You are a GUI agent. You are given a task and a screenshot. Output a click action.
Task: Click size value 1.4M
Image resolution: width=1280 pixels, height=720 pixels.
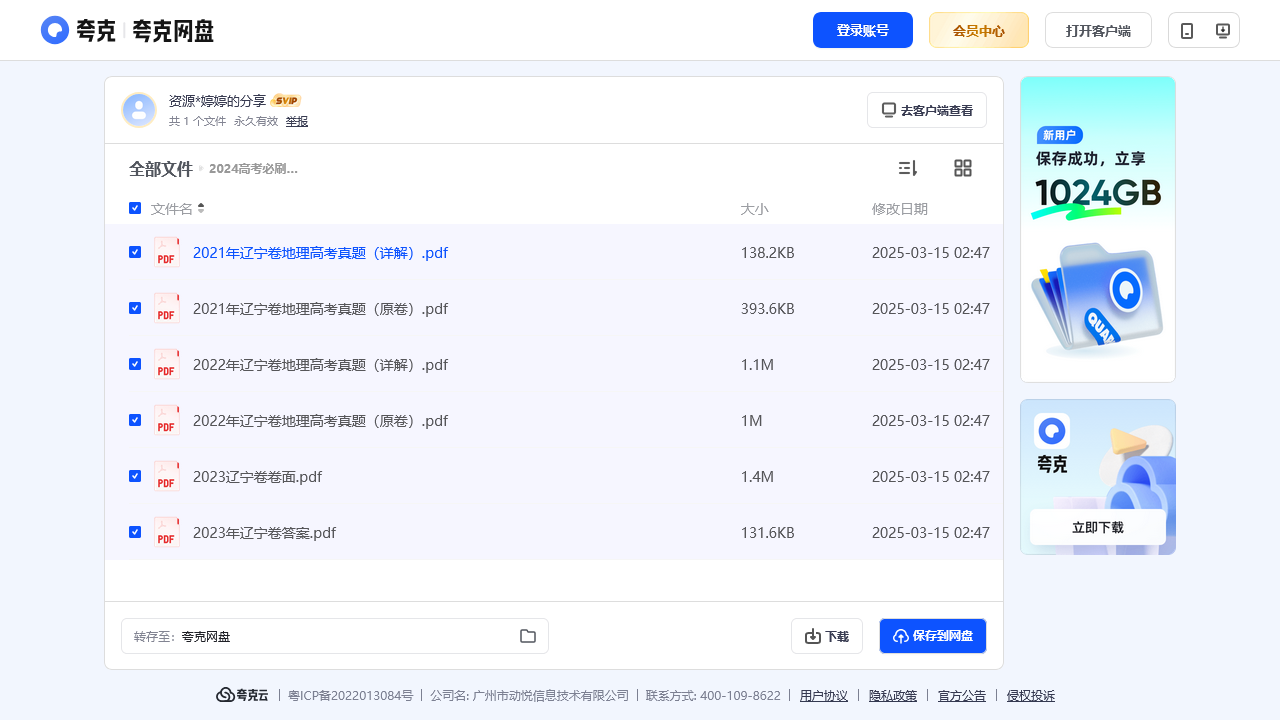click(757, 477)
